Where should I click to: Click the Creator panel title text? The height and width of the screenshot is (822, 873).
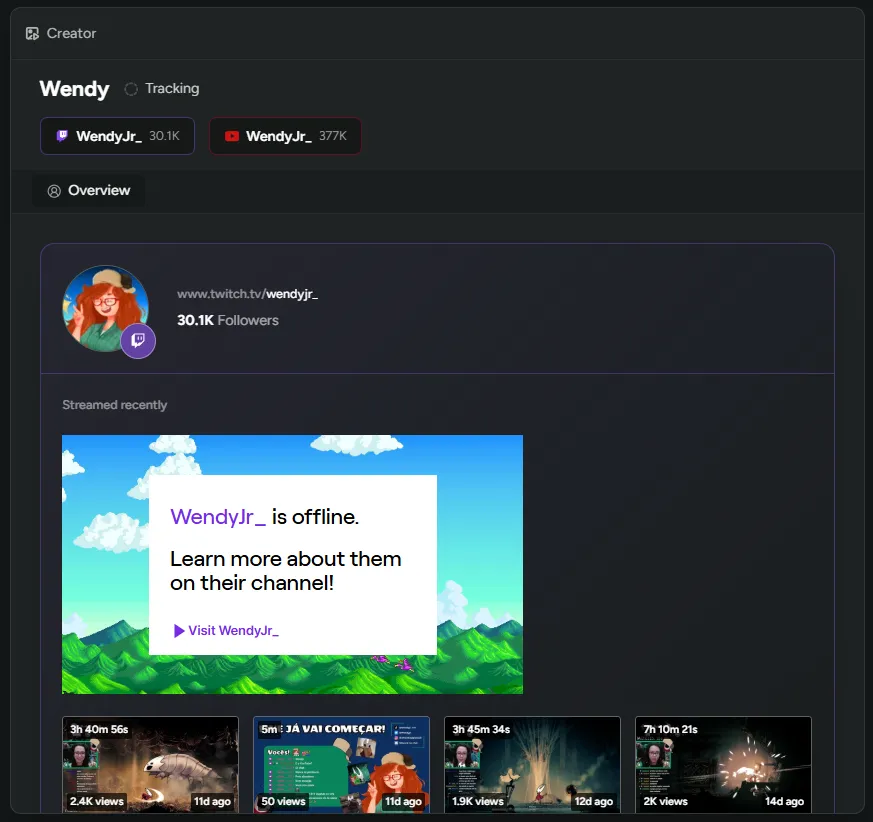click(72, 33)
